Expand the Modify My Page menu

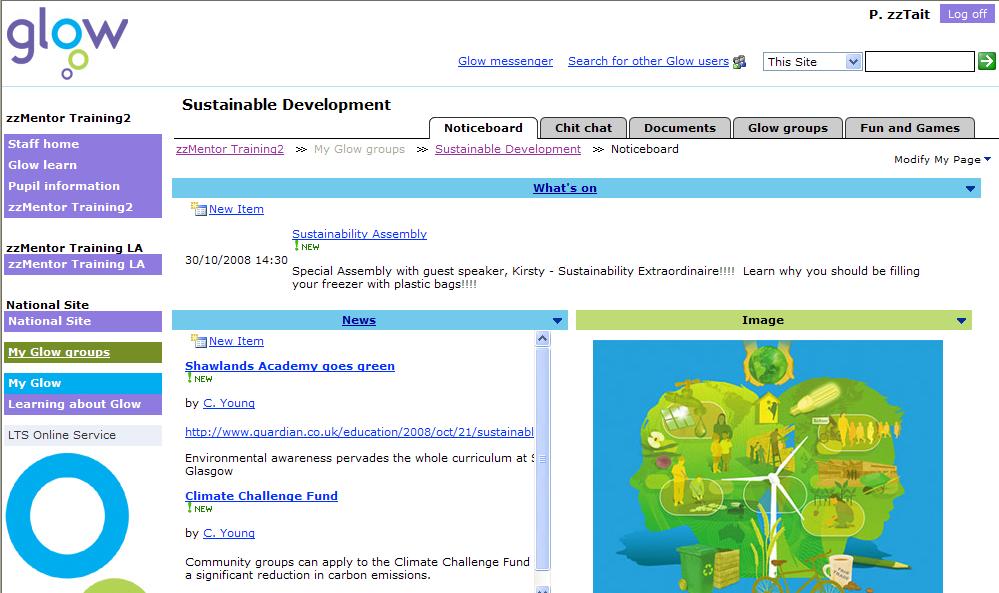tap(942, 159)
